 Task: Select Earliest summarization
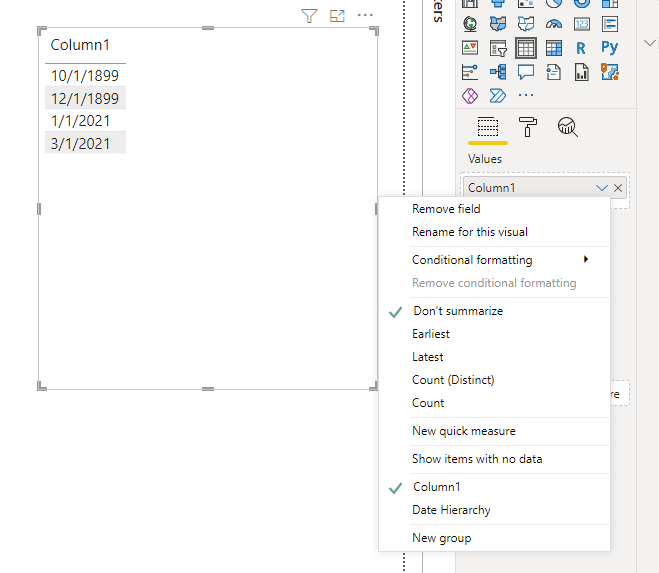(431, 334)
